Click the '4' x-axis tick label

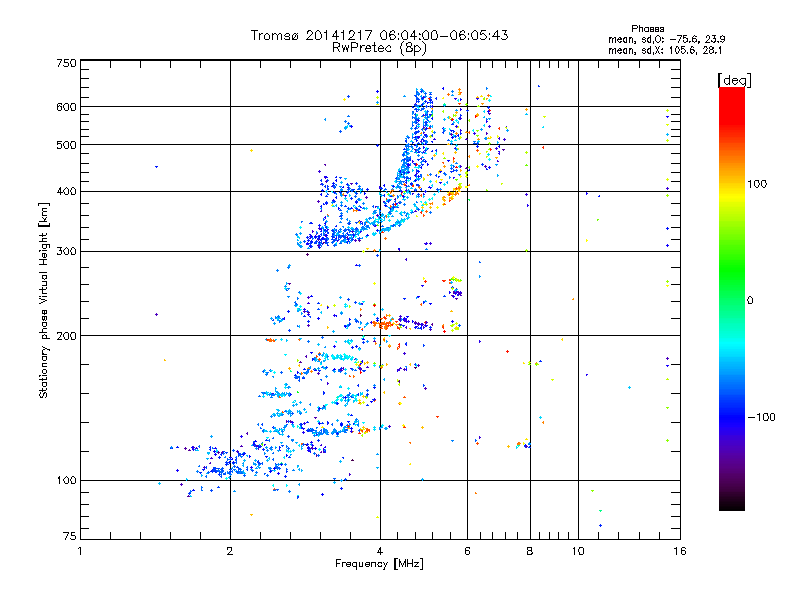[380, 551]
